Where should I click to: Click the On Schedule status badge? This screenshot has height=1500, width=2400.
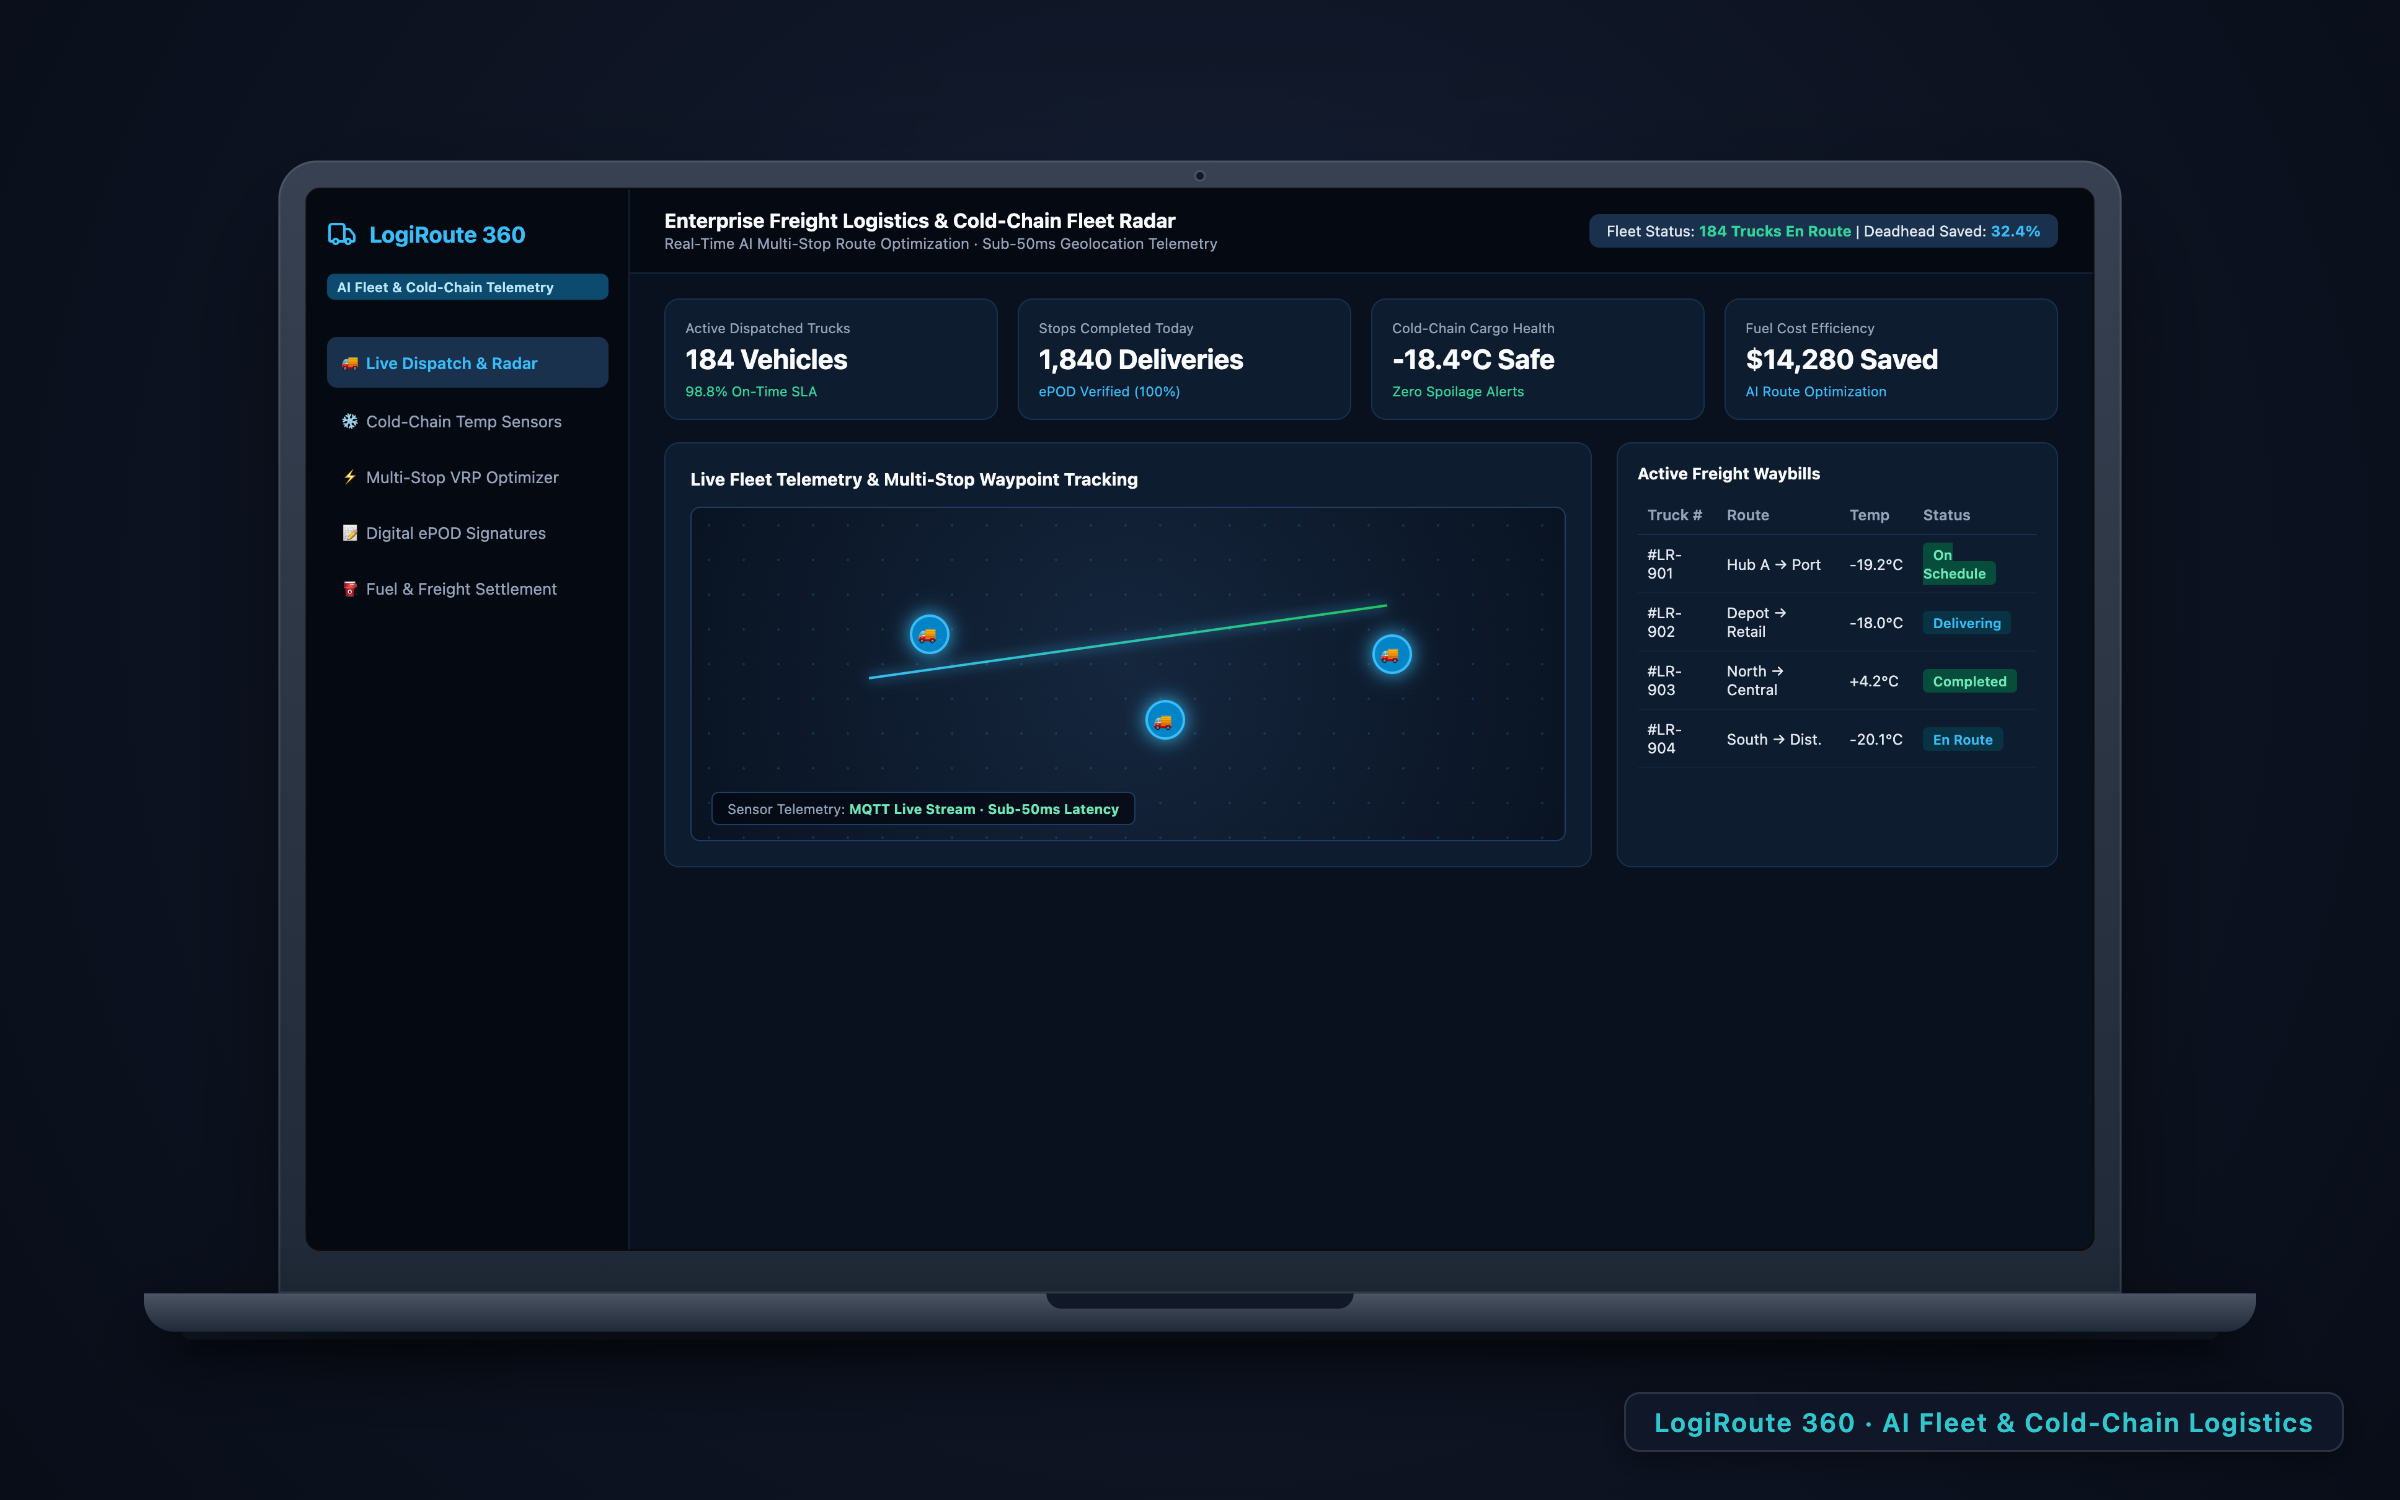1958,564
